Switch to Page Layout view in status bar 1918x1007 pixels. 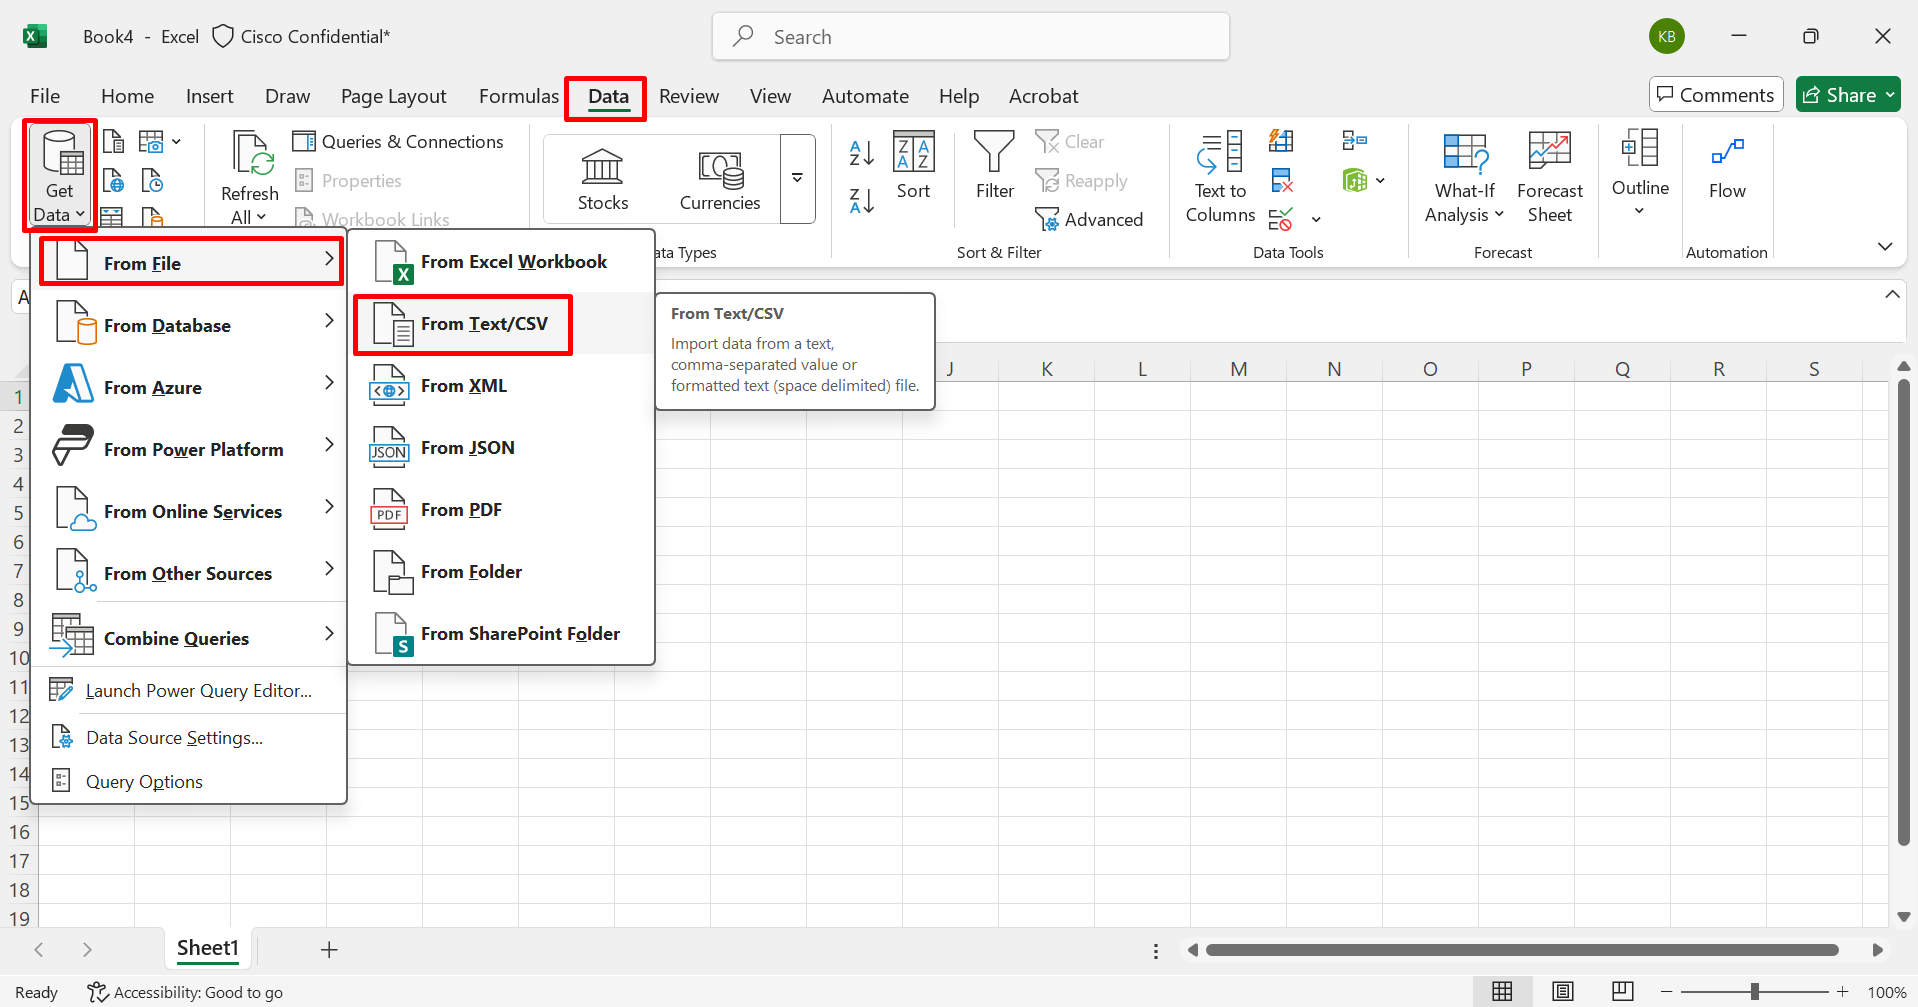1562,991
